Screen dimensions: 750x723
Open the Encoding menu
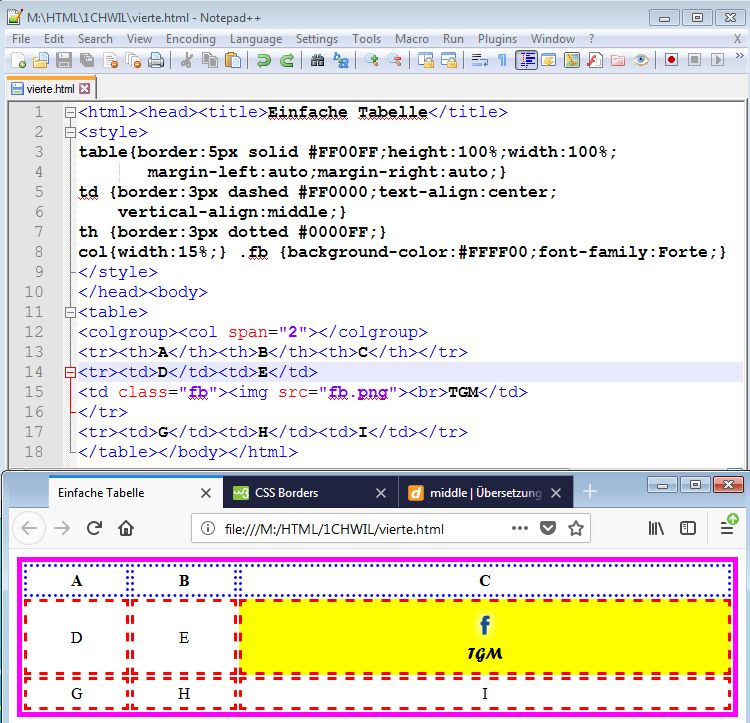click(x=191, y=39)
